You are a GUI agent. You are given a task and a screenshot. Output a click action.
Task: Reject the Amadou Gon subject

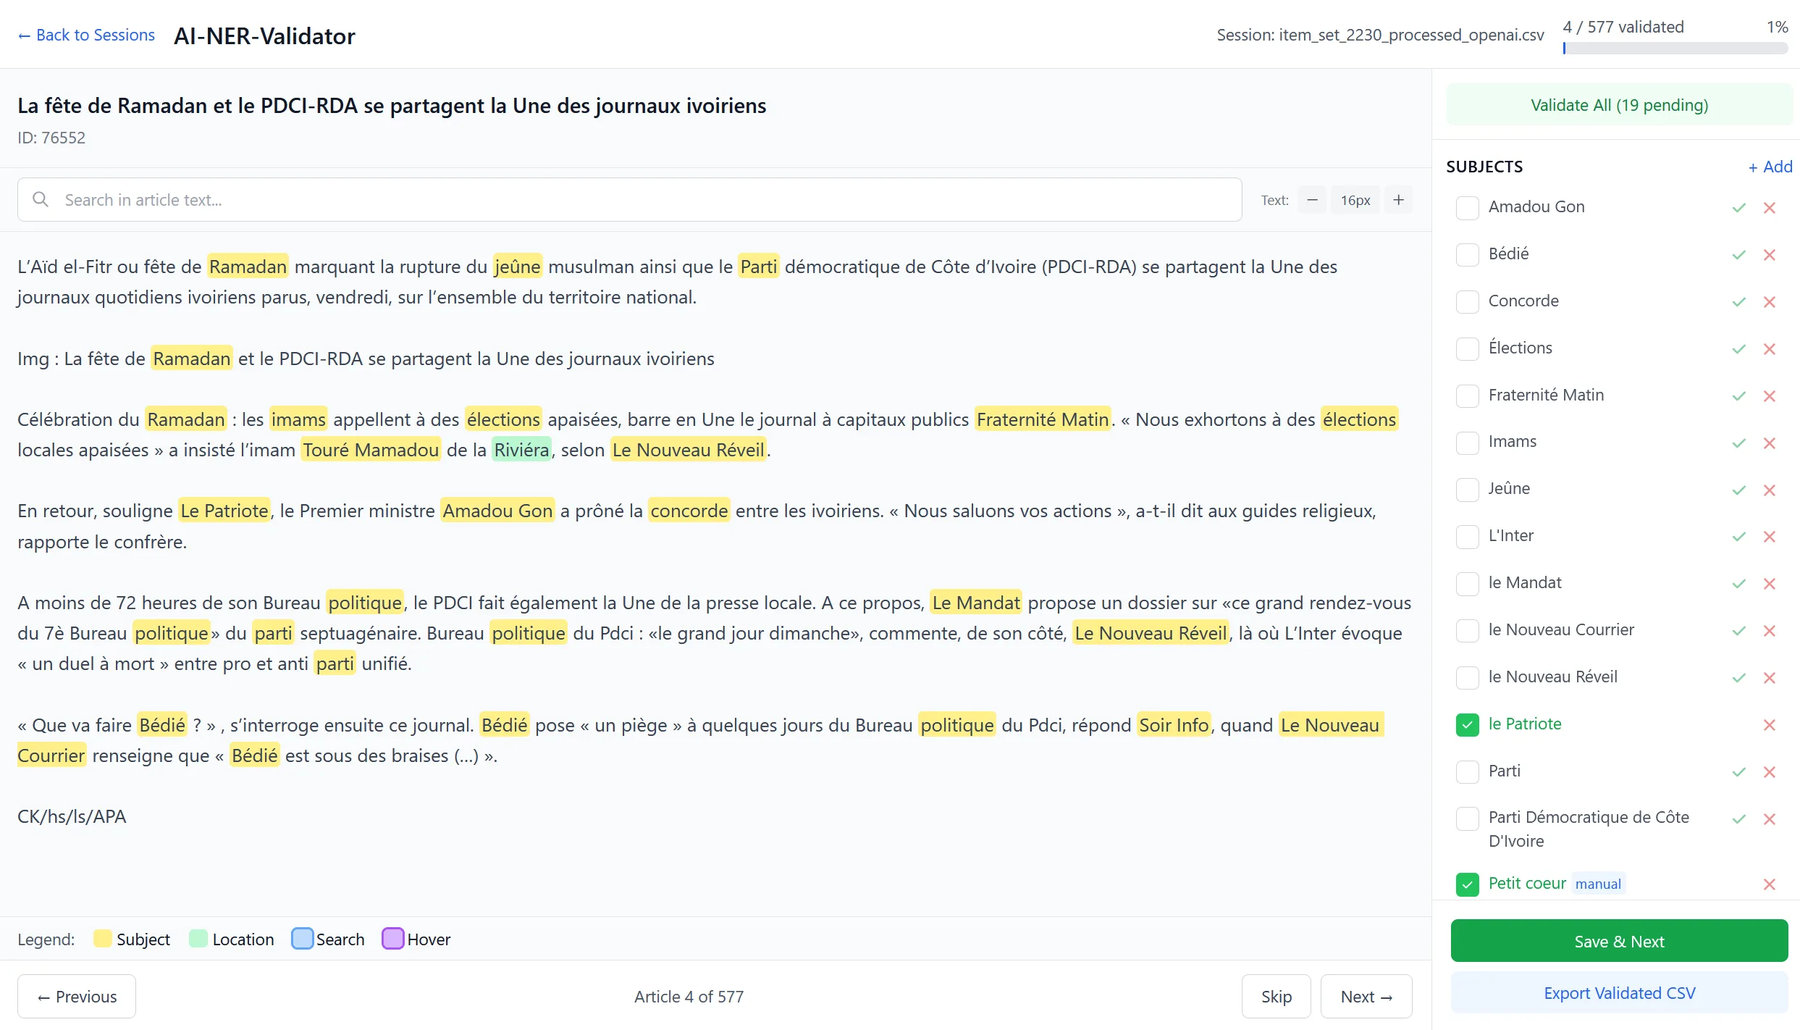(x=1769, y=208)
